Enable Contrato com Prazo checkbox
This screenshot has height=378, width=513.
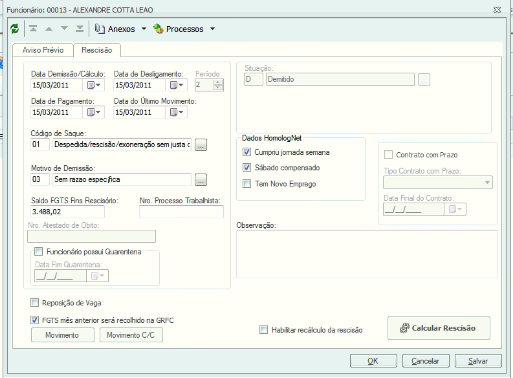point(388,155)
